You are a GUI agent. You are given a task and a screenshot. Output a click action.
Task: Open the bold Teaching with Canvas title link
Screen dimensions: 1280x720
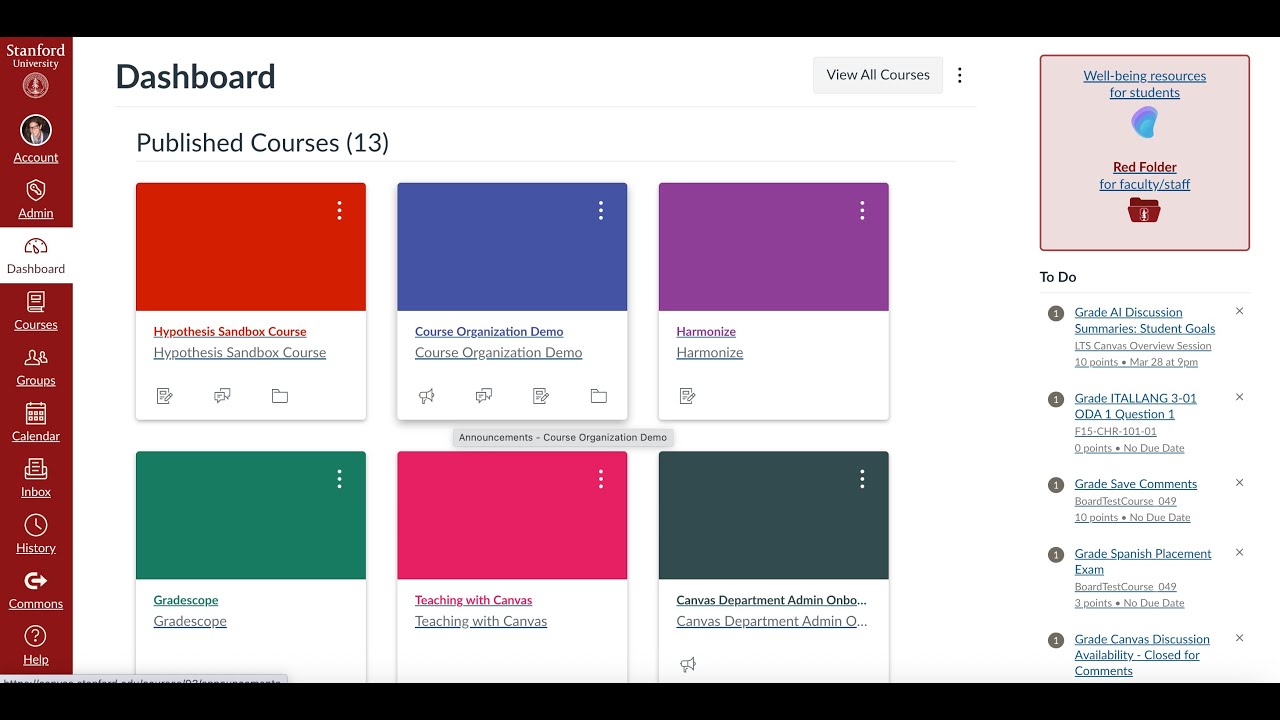point(474,601)
